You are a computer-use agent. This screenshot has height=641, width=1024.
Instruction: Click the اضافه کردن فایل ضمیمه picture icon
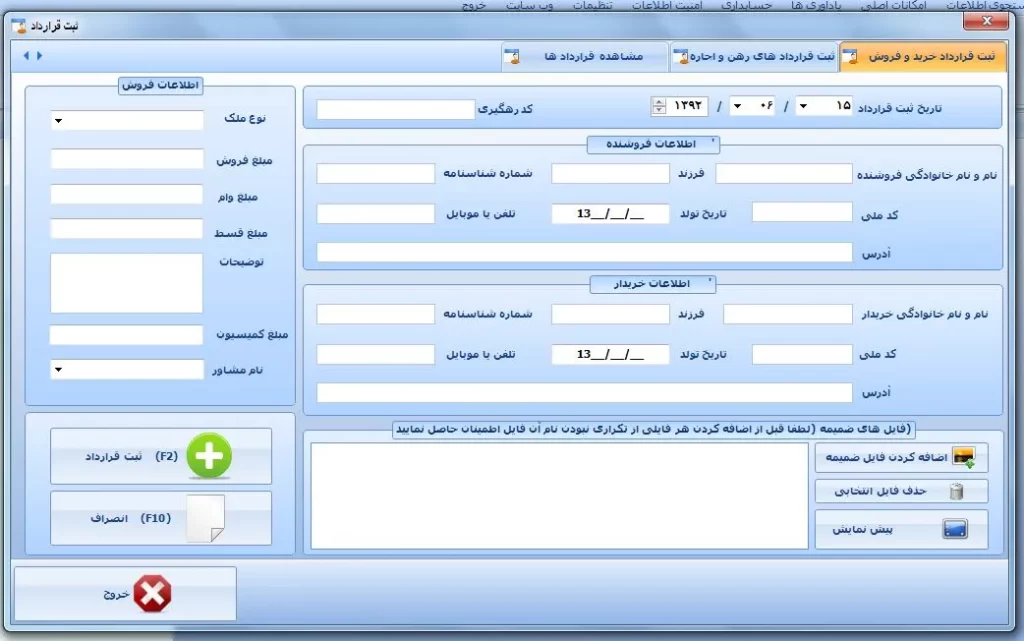click(964, 458)
